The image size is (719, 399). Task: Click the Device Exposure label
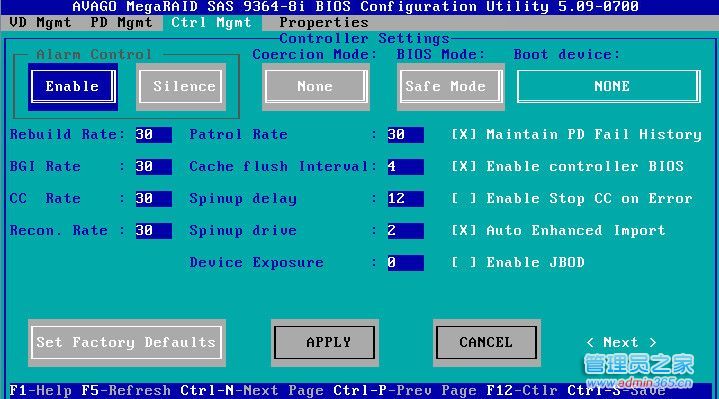[256, 263]
